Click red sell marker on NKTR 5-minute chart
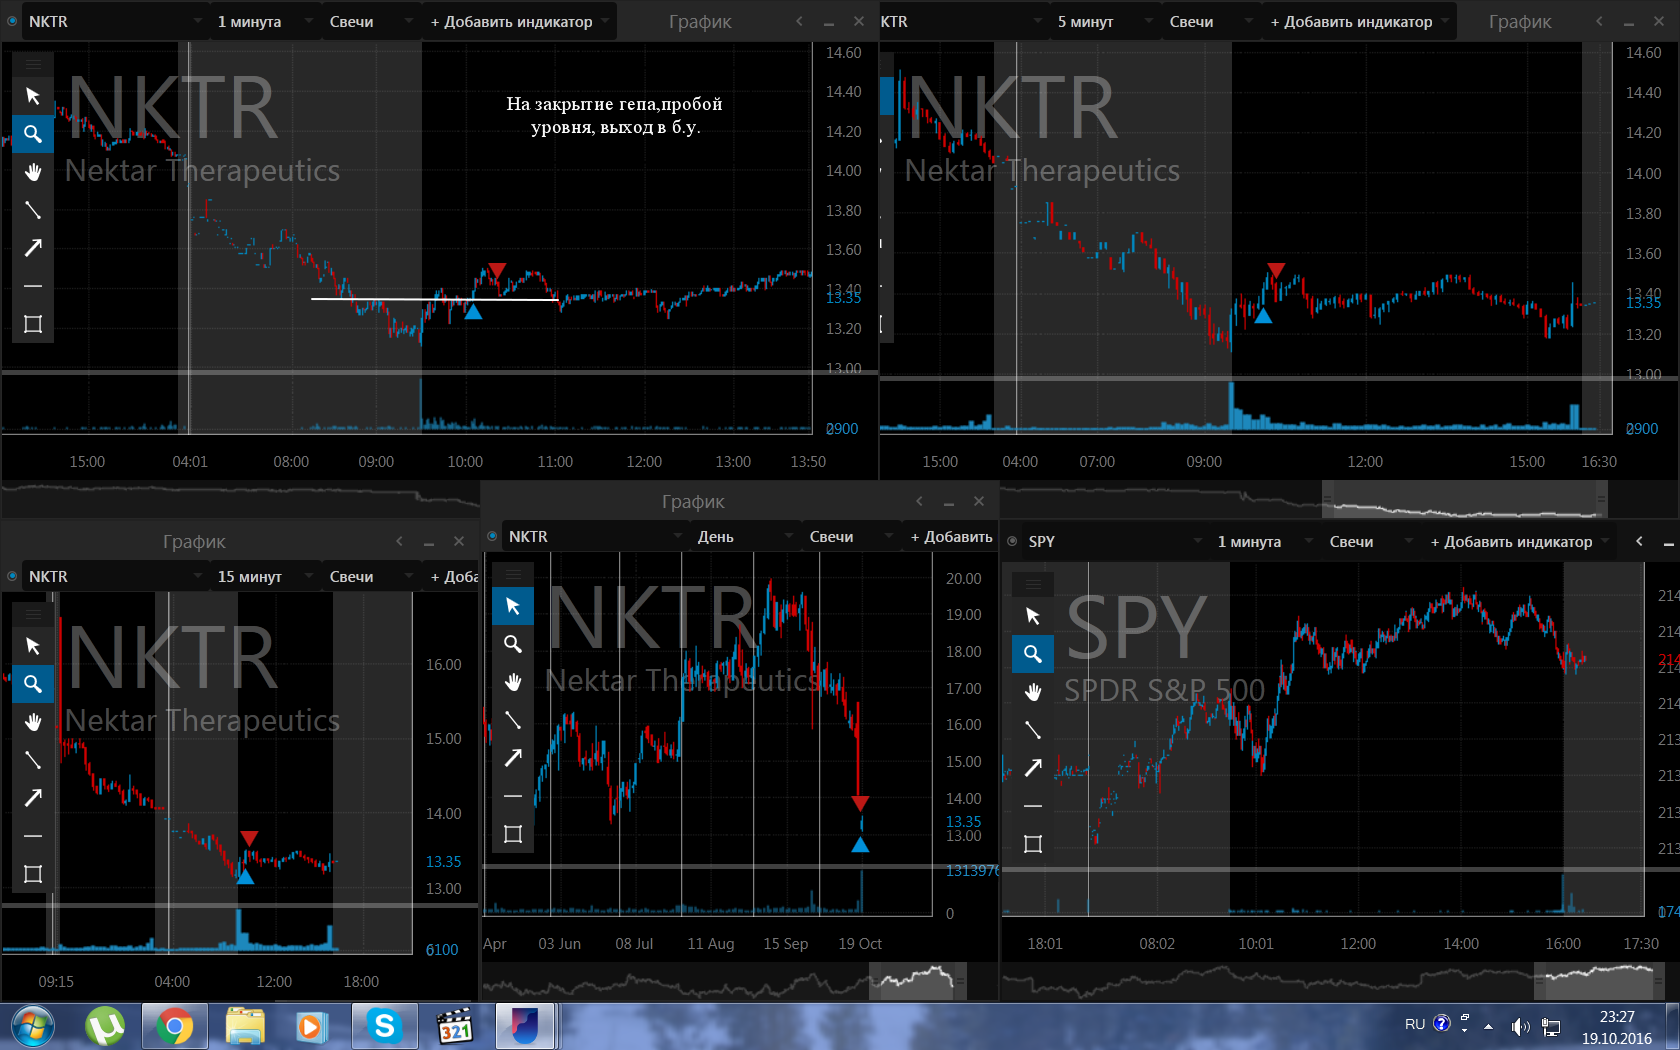This screenshot has height=1050, width=1680. click(1276, 270)
